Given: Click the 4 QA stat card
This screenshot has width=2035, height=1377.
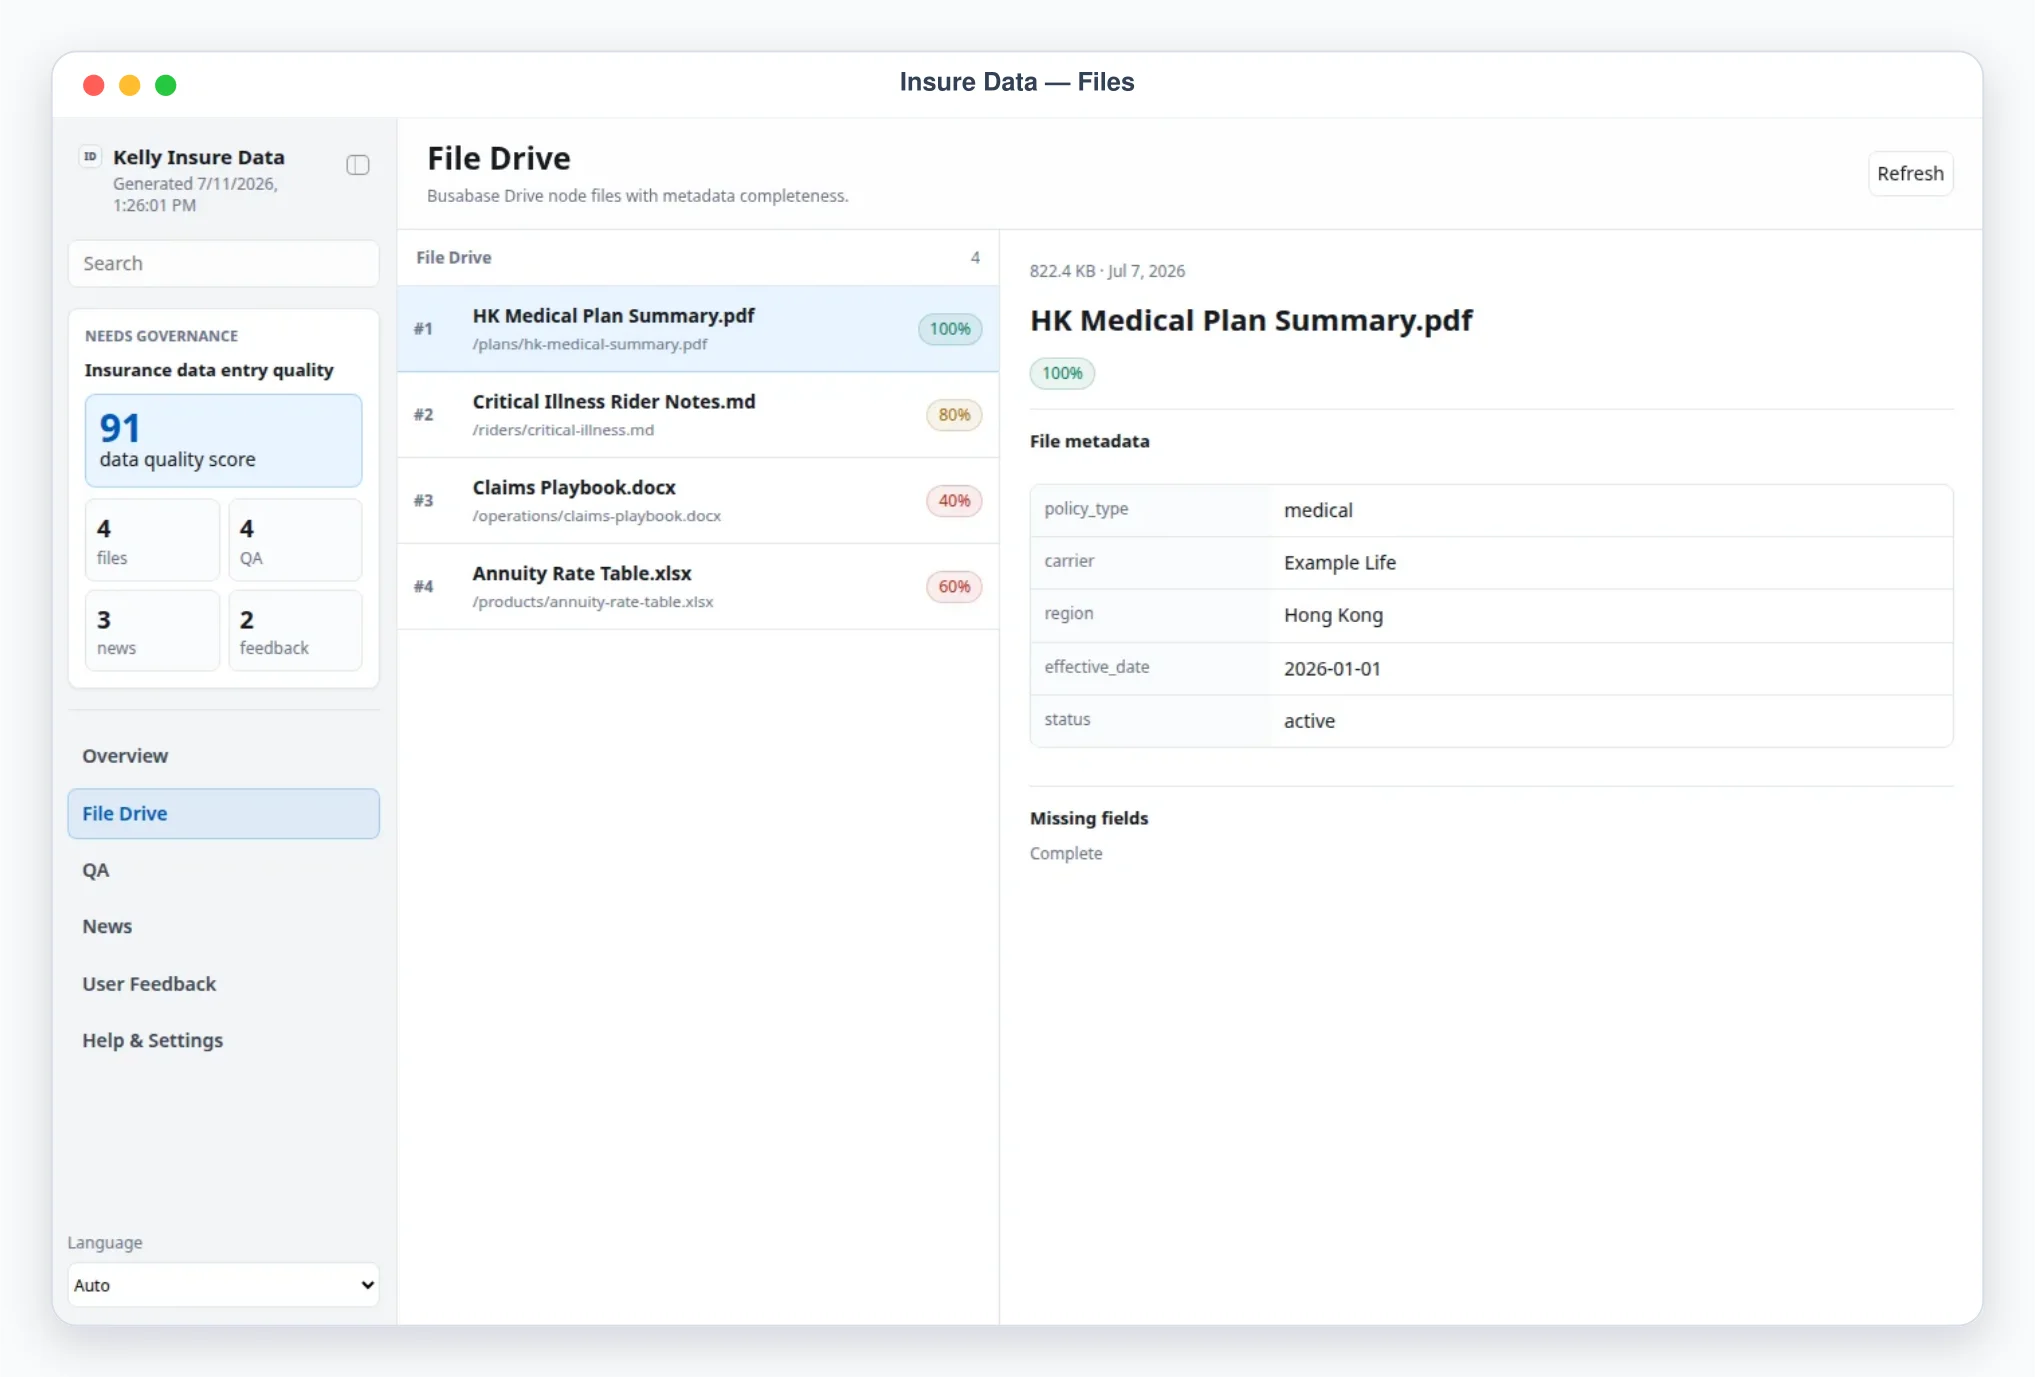Looking at the screenshot, I should point(295,540).
